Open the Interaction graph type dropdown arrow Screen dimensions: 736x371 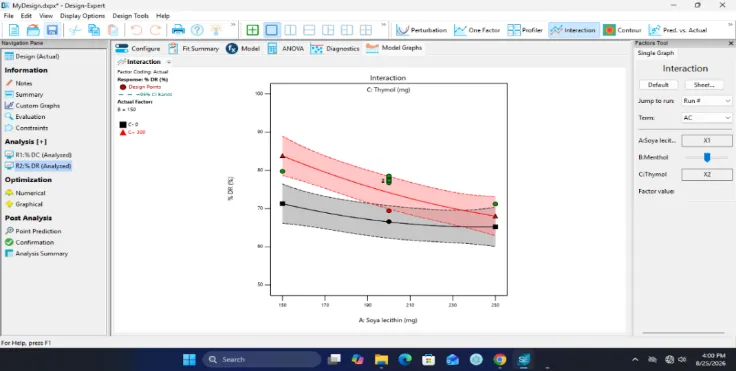pyautogui.click(x=169, y=62)
